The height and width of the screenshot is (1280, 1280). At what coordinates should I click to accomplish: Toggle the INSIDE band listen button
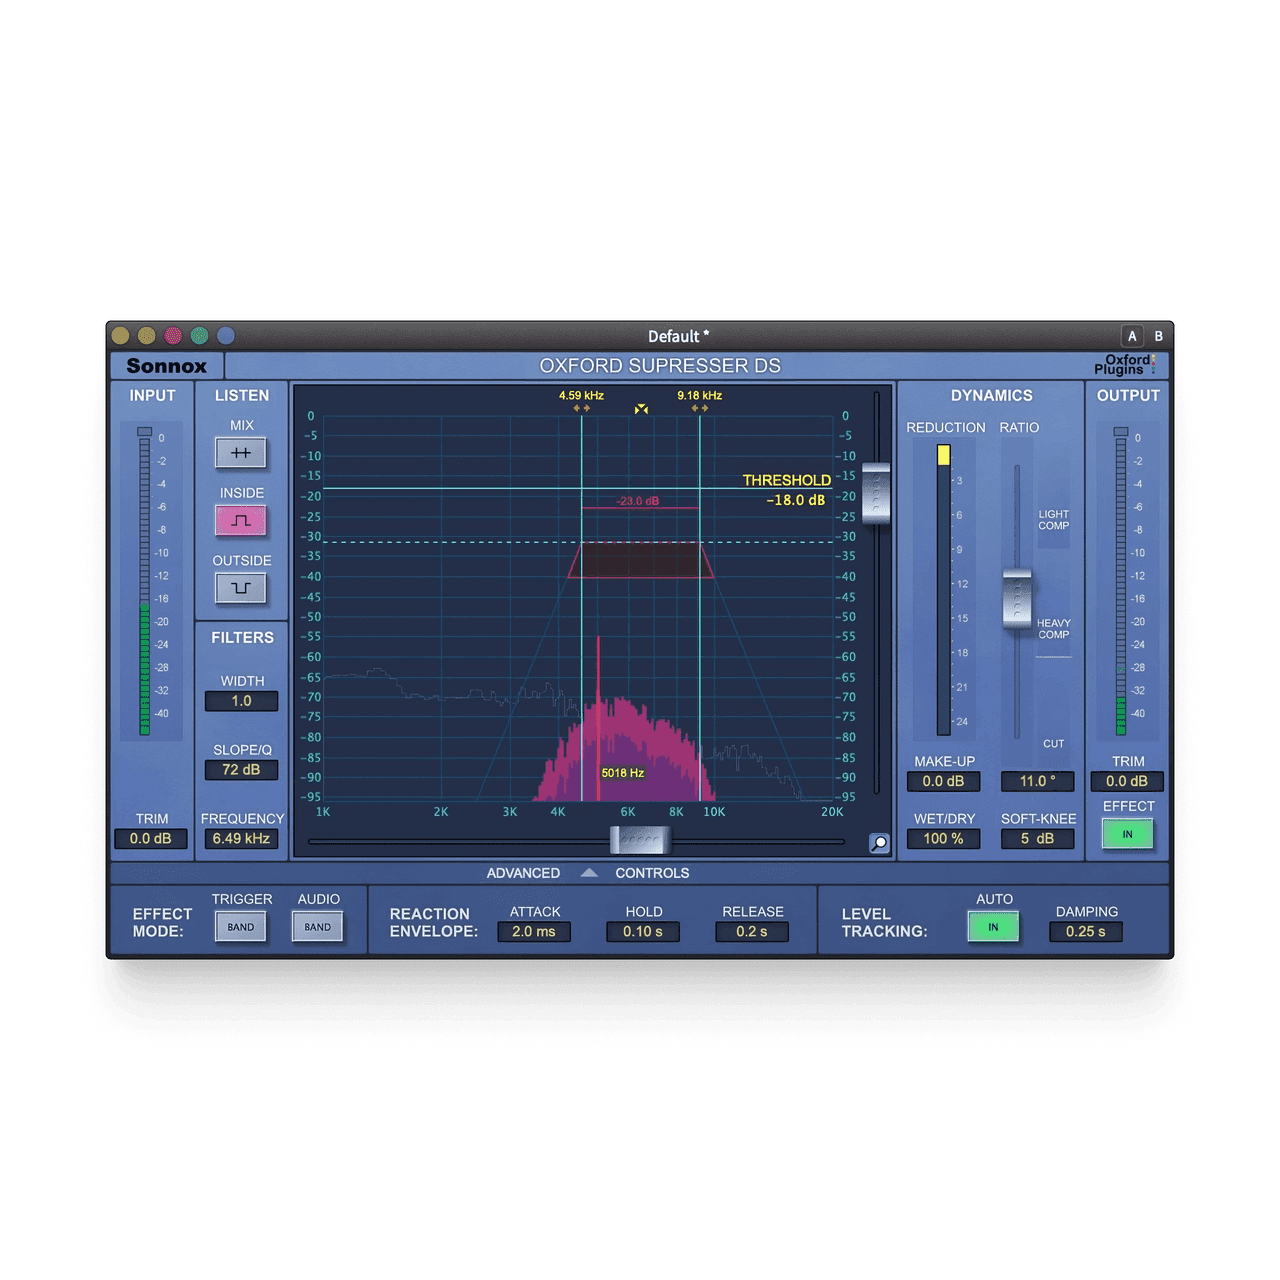[241, 520]
